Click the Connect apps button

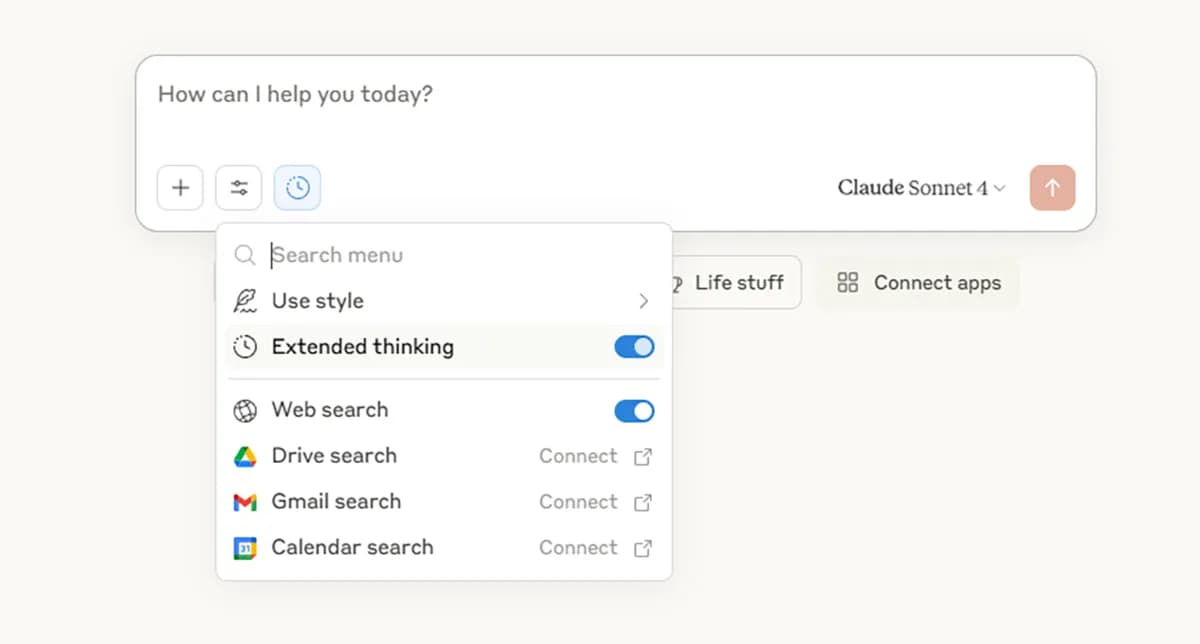[918, 283]
